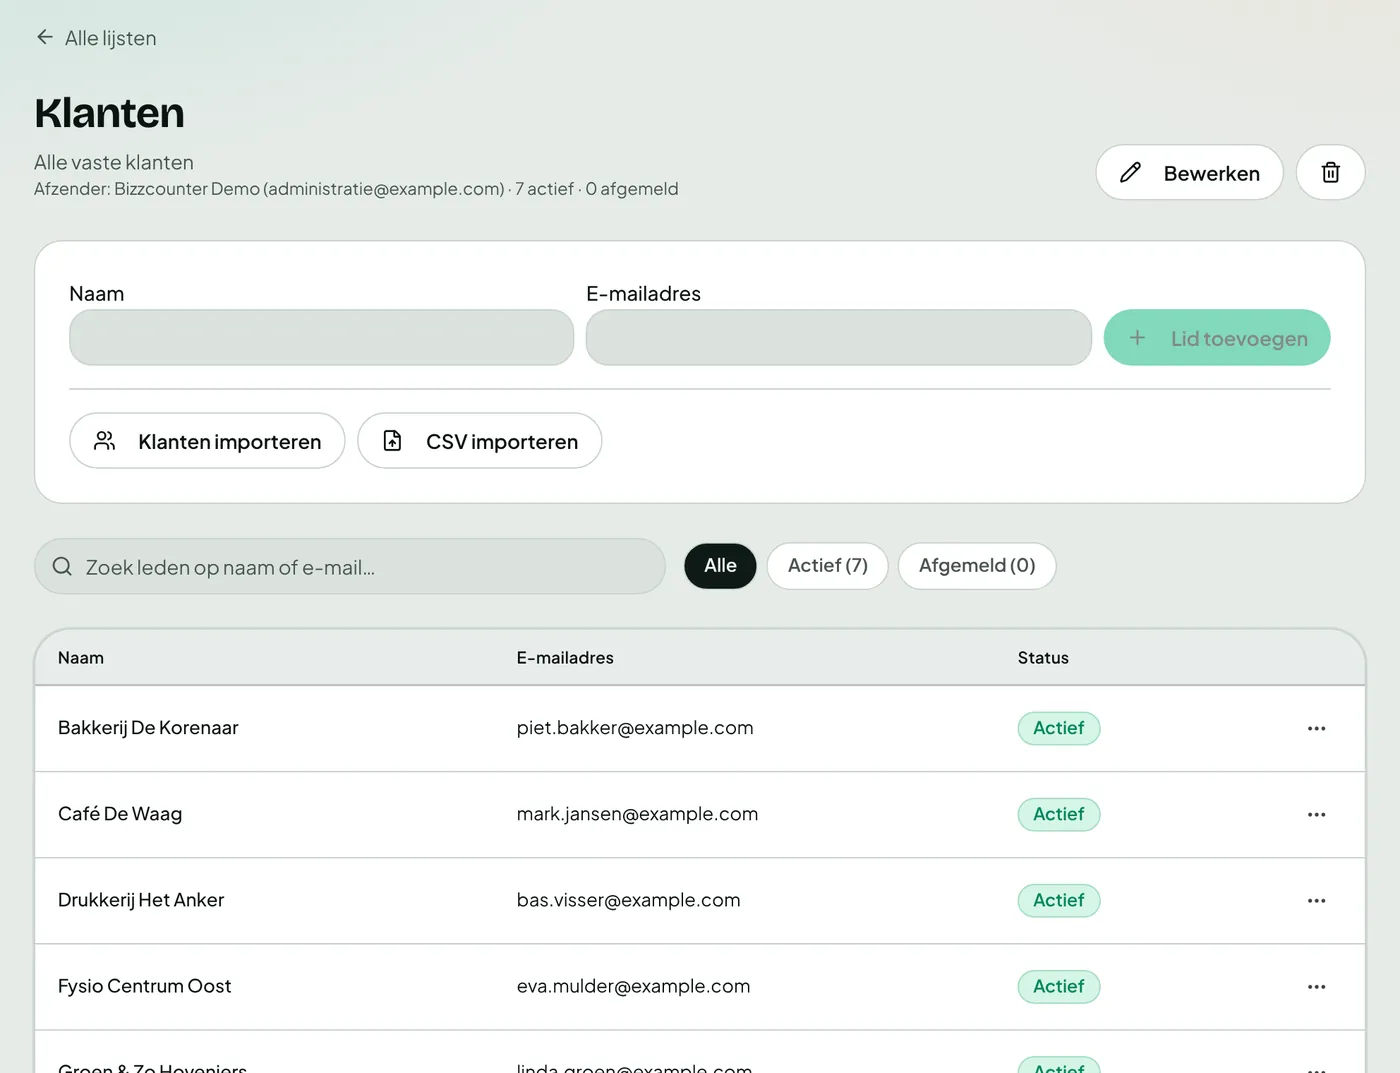
Task: Select Bakkerij De Korenaar name cell
Action: (148, 728)
